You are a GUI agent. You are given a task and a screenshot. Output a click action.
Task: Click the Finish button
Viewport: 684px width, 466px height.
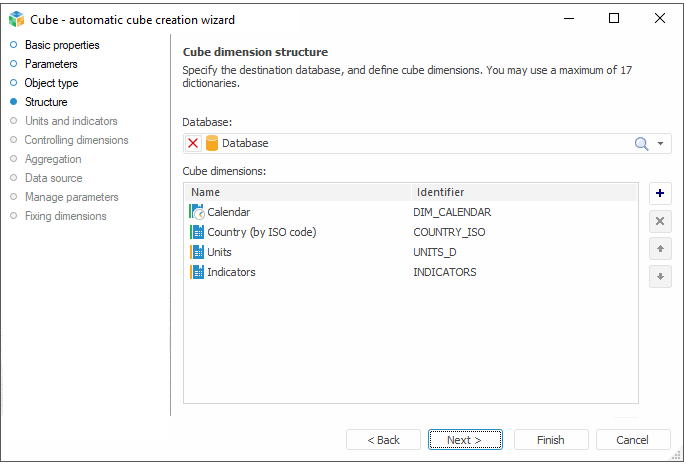(x=550, y=440)
